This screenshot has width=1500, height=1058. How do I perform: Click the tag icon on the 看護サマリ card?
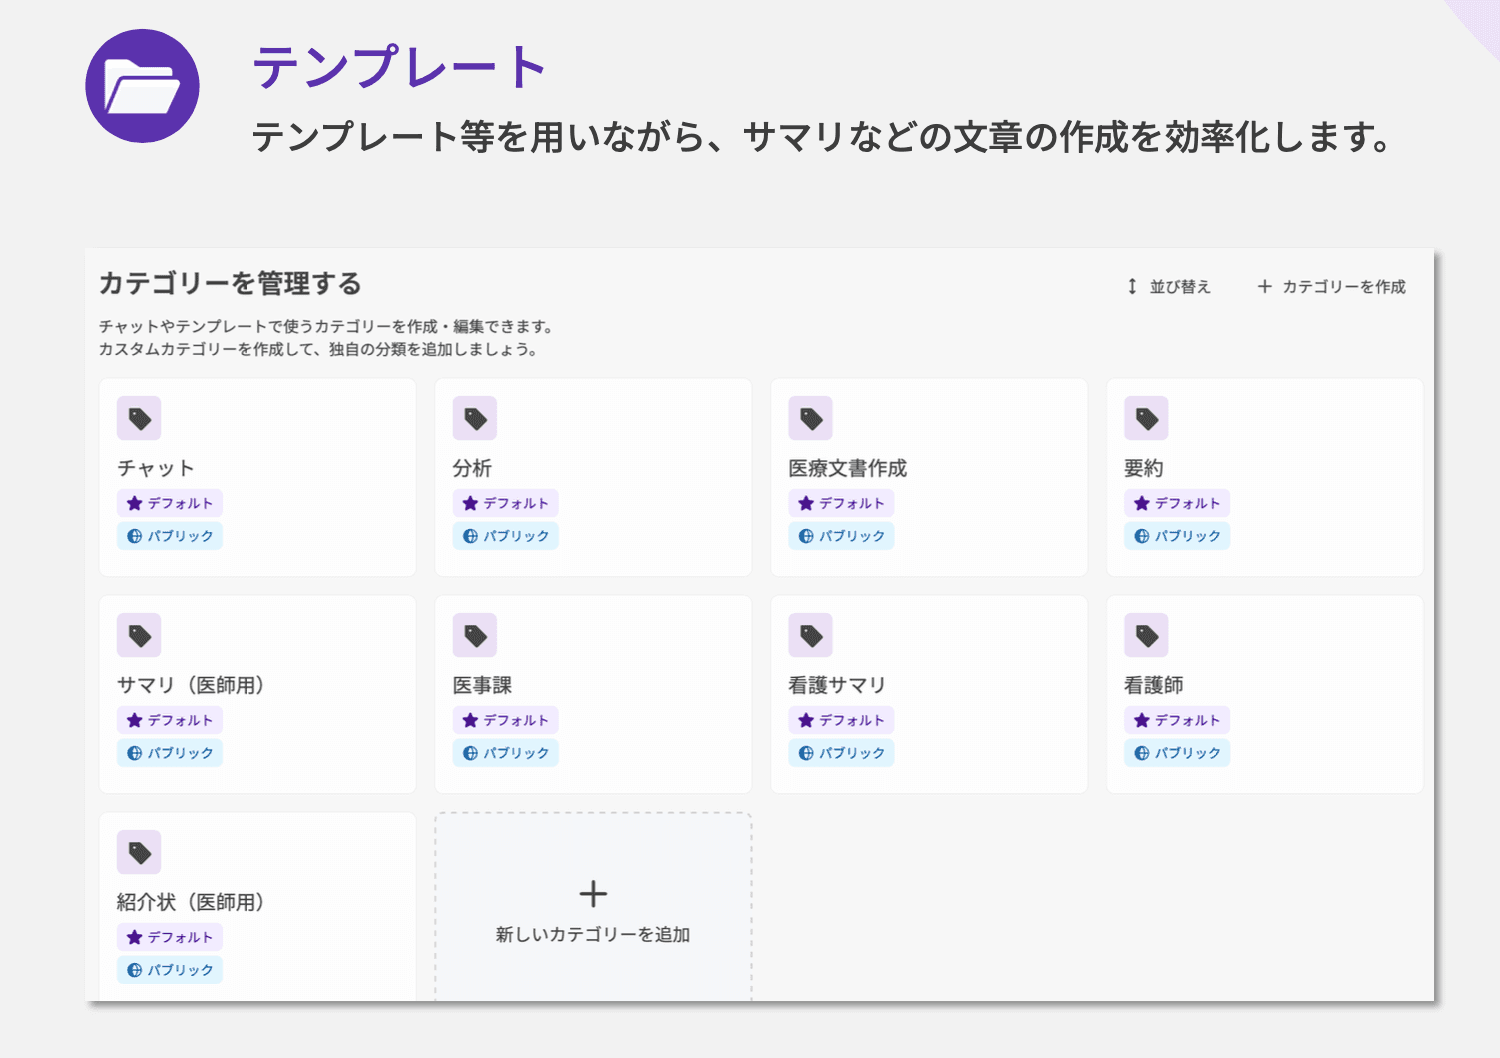[x=811, y=635]
